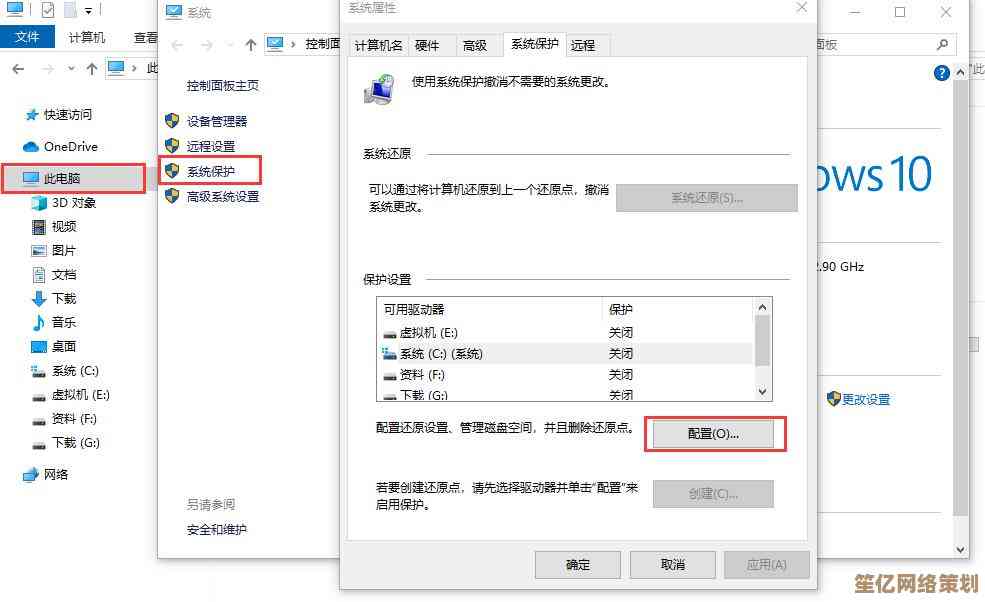Select 资料 (F:) drive in protection list
The width and height of the screenshot is (985, 602).
[x=564, y=375]
